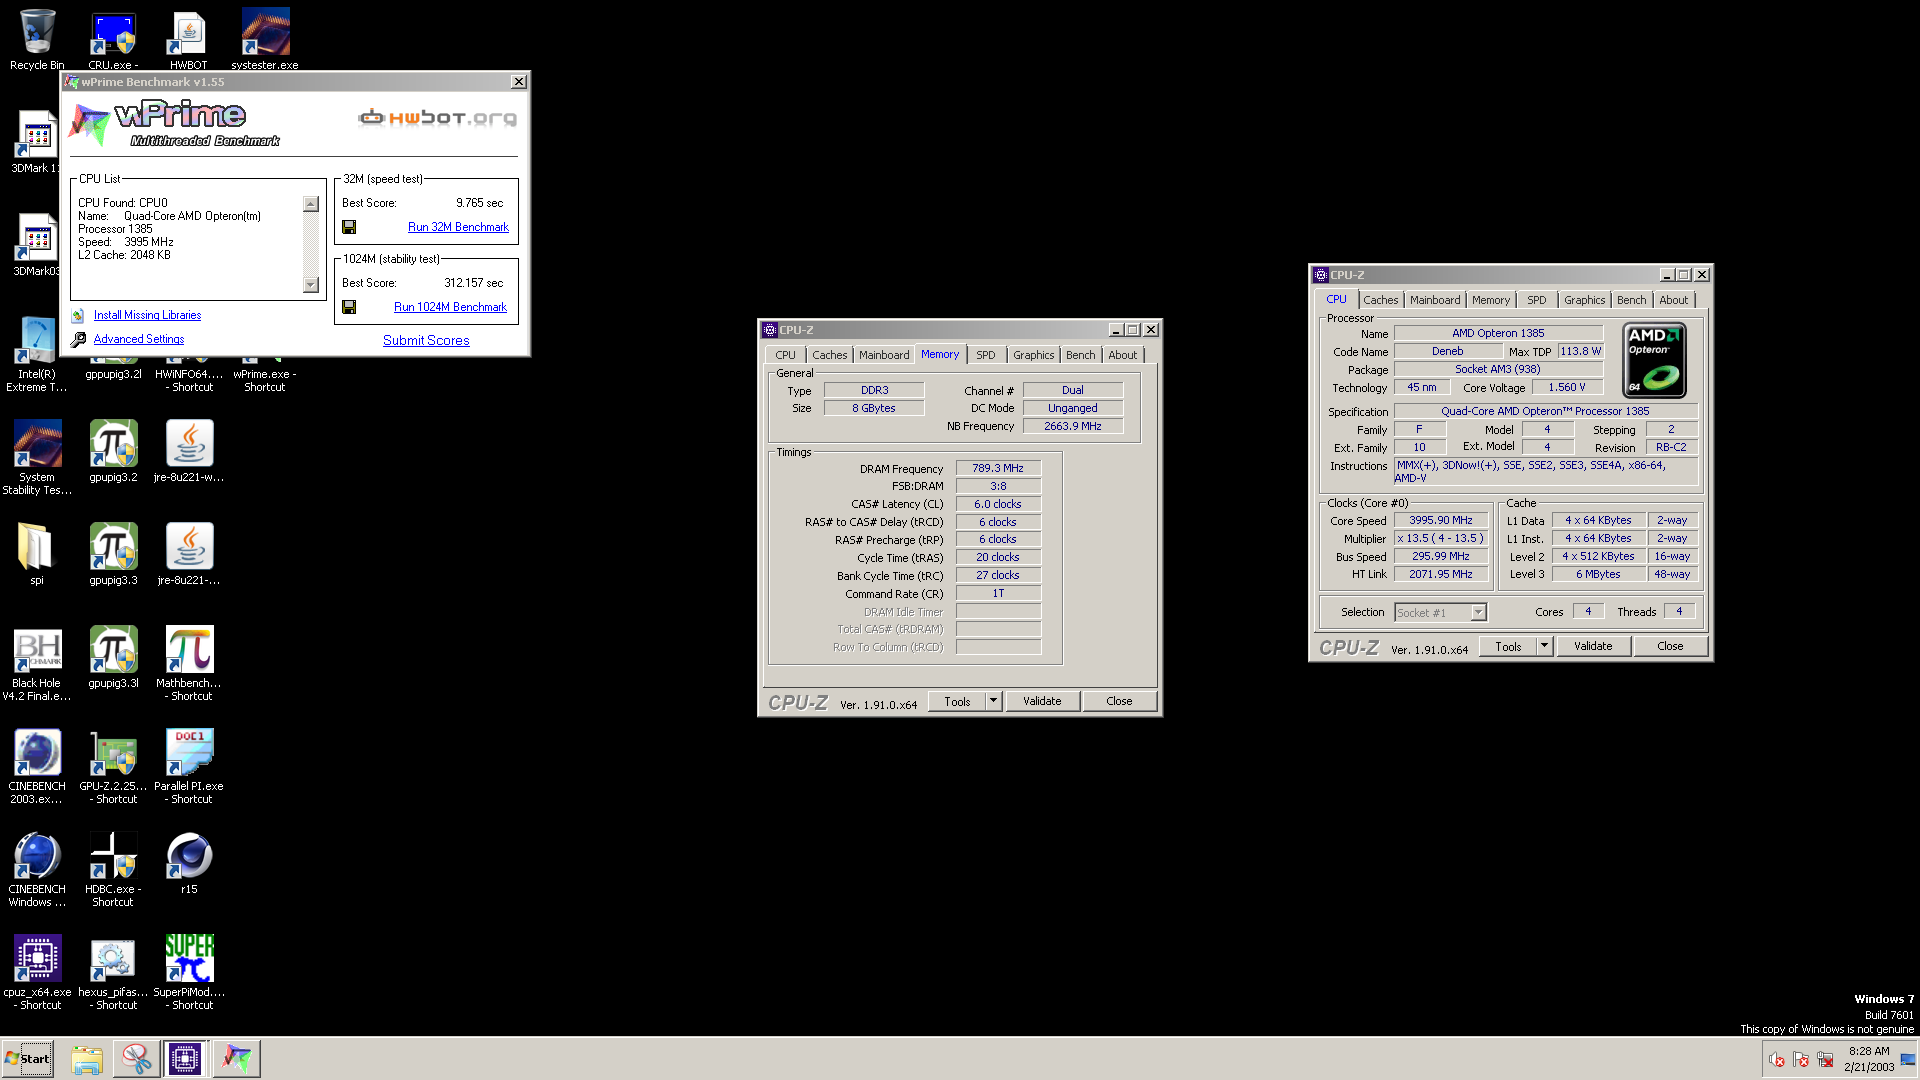Viewport: 1920px width, 1080px height.
Task: Click the DRAM Frequency value 789.3 MHz
Action: [998, 468]
